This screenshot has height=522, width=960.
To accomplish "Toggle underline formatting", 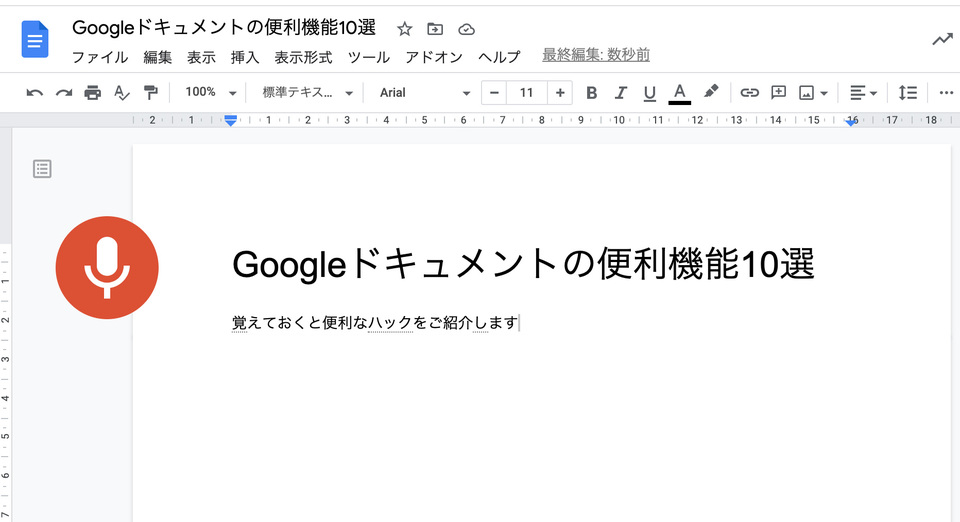I will coord(650,93).
